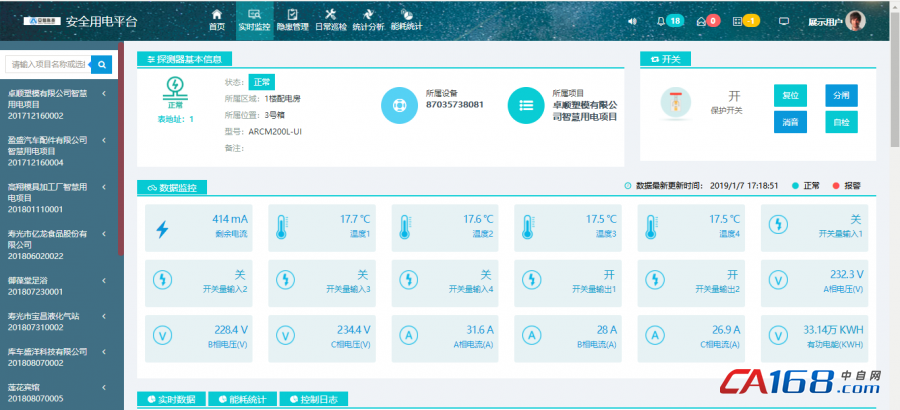Expand 库车盛洋科技有限公司 arrow
Image resolution: width=900 pixels, height=410 pixels.
pyautogui.click(x=104, y=351)
